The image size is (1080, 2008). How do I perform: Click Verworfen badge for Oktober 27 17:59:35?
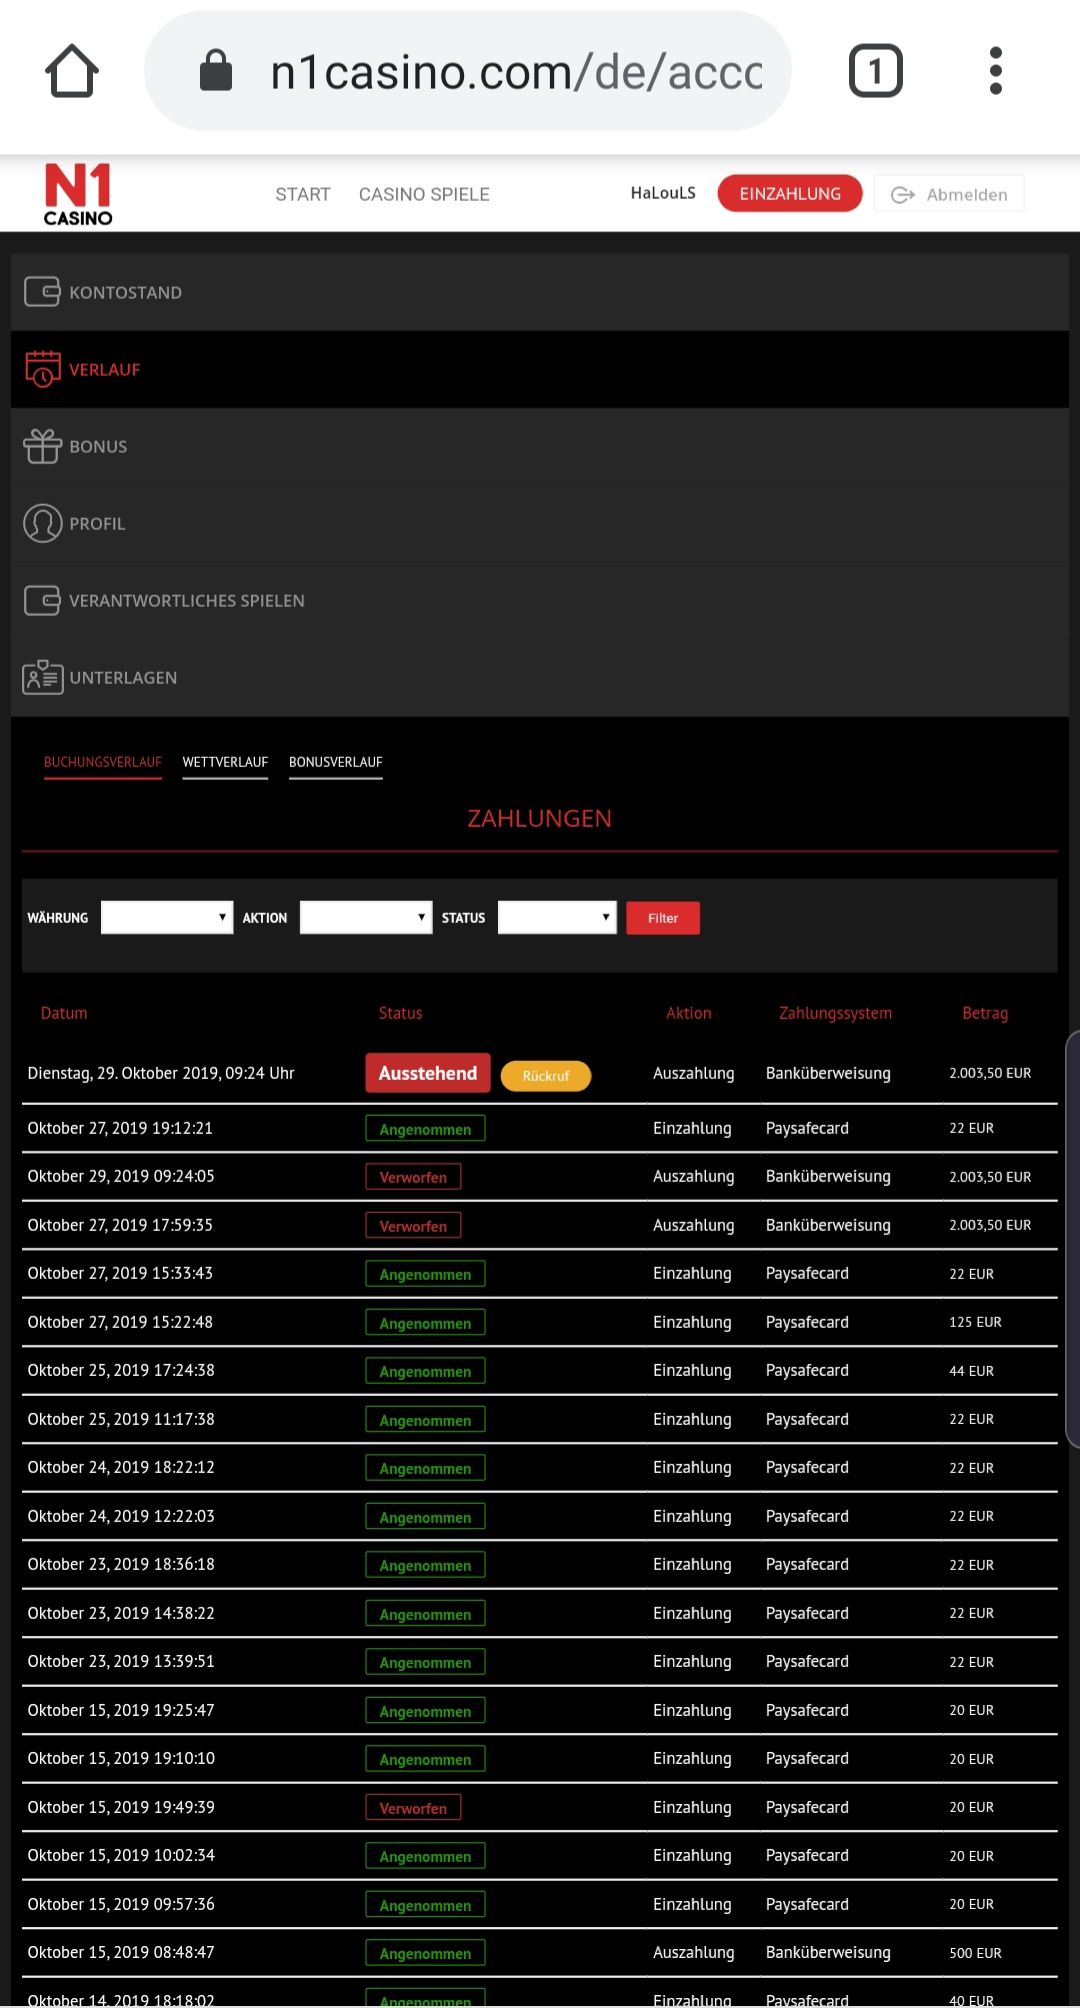[x=413, y=1226]
